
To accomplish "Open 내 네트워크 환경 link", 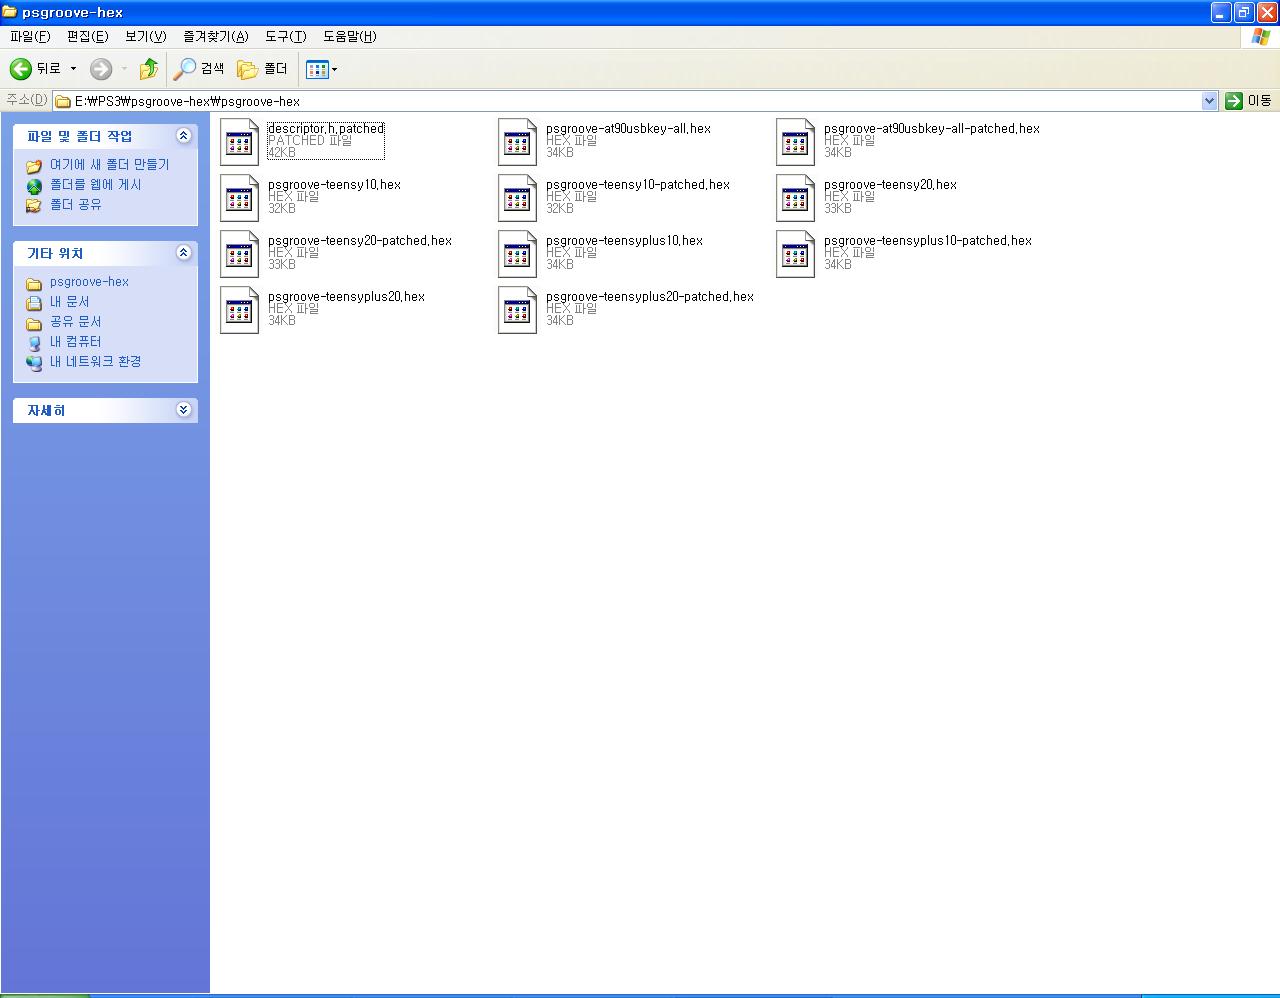I will [x=96, y=362].
